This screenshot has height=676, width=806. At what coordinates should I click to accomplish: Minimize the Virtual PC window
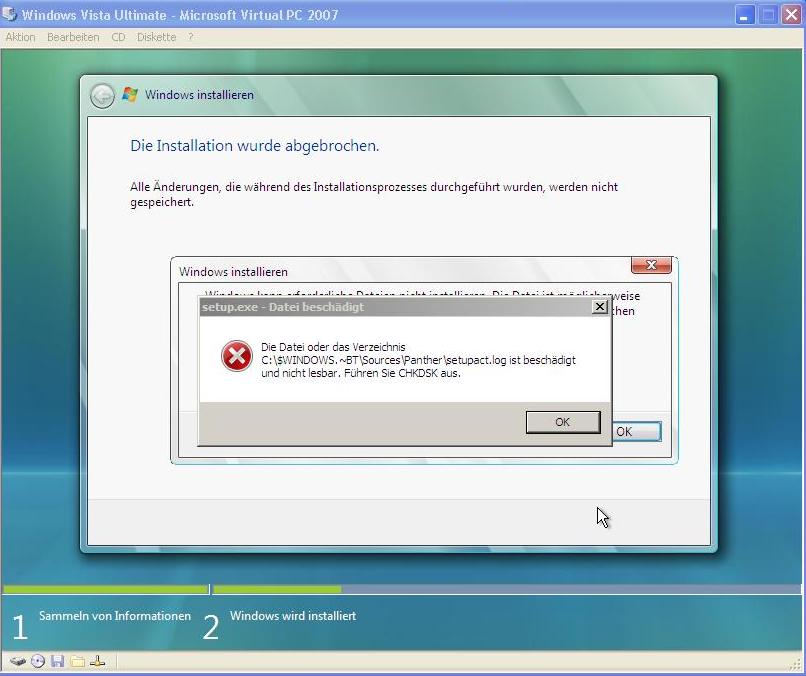click(744, 15)
